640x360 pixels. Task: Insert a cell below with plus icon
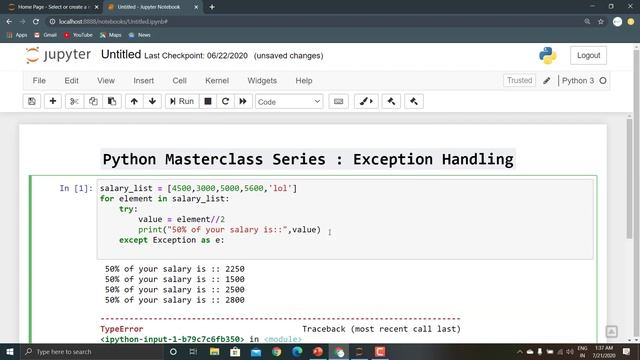[x=53, y=101]
